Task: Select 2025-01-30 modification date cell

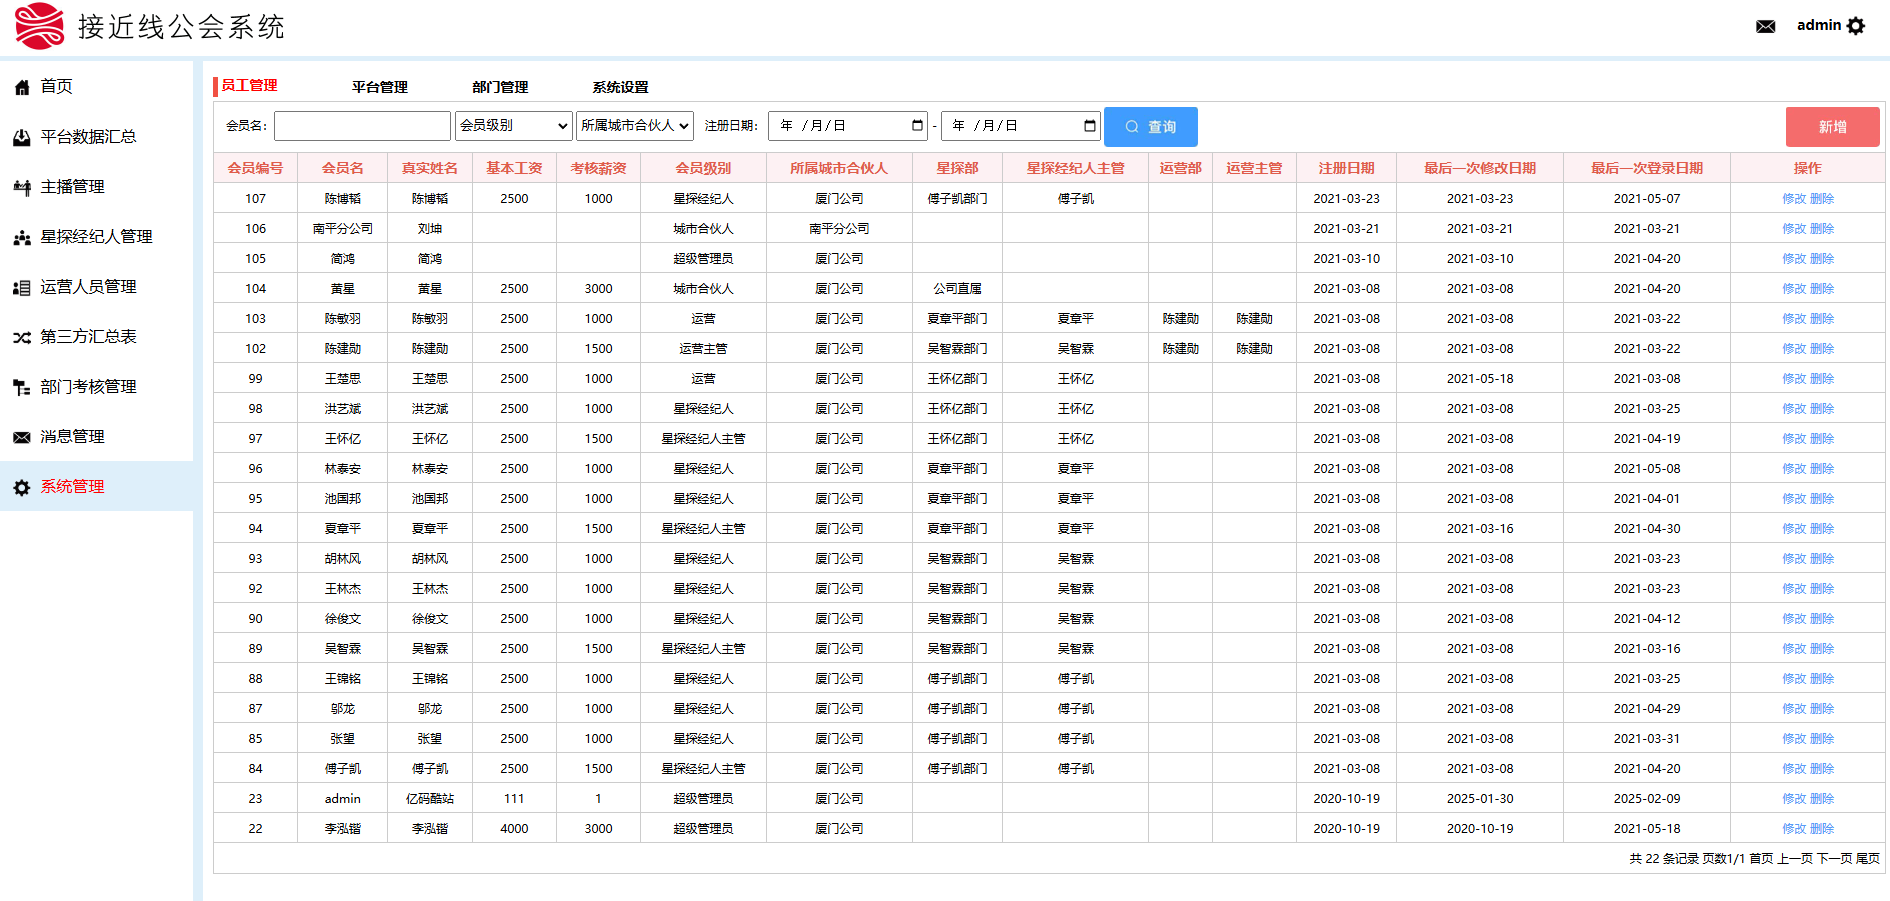Action: 1480,799
